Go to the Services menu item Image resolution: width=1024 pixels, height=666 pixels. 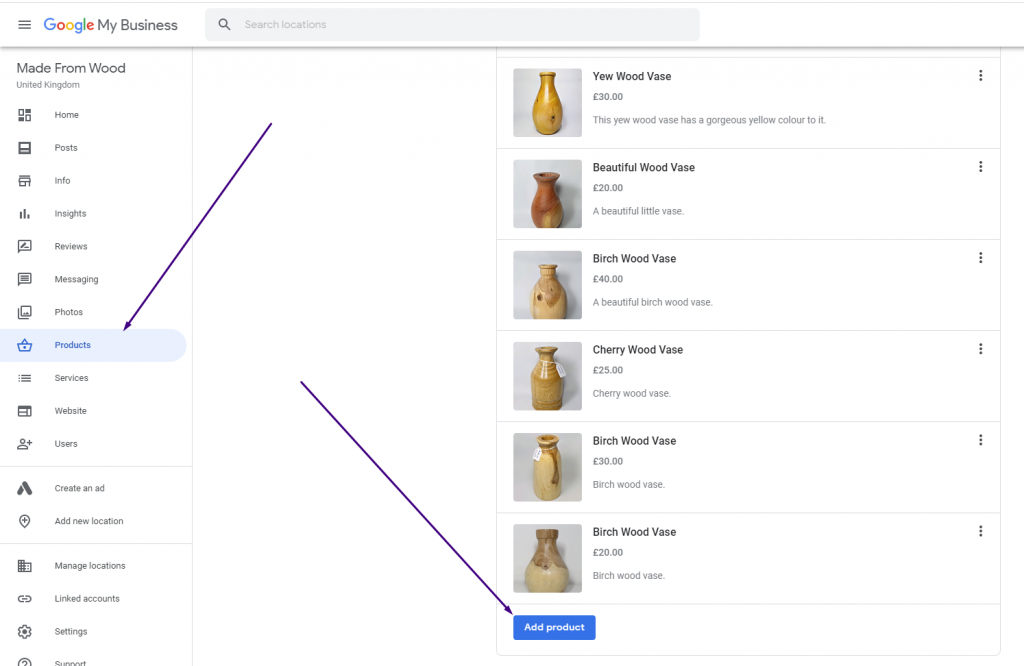point(96,378)
